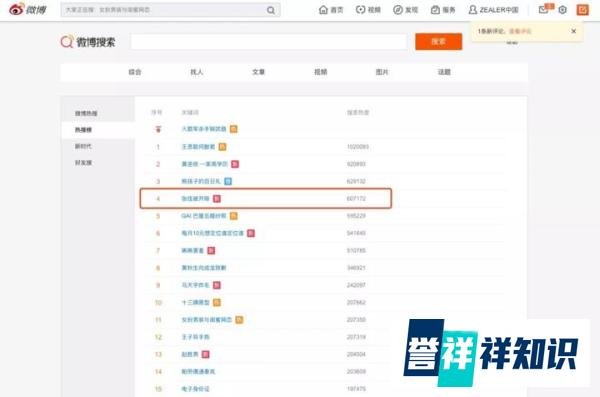Select the first item in the left sidebar
Image resolution: width=600 pixels, height=397 pixels.
(x=86, y=113)
